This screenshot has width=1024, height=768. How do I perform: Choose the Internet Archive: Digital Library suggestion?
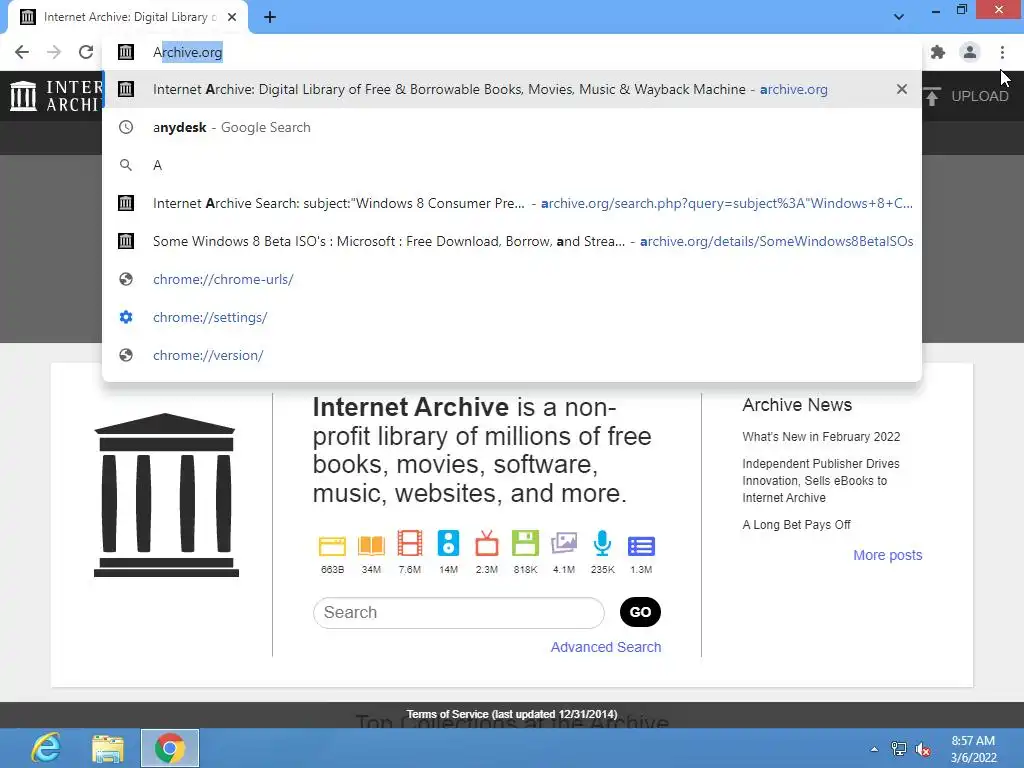(x=512, y=89)
